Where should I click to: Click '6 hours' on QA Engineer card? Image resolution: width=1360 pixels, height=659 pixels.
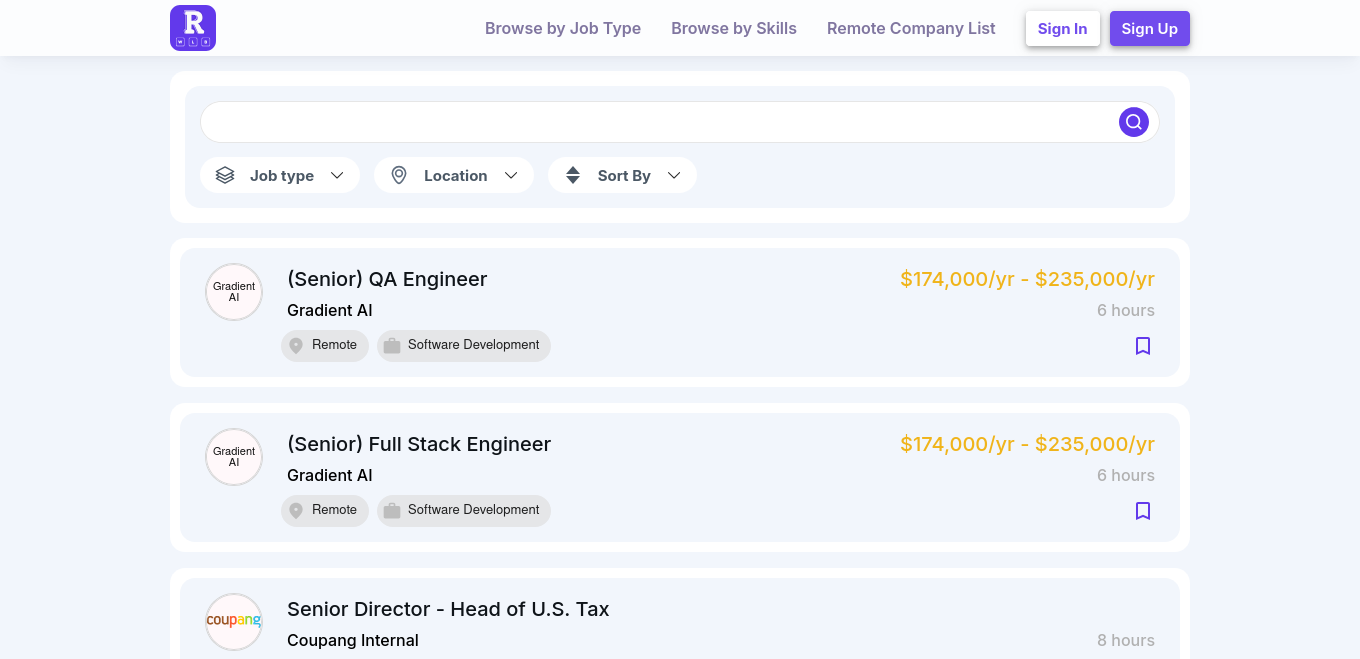click(1126, 310)
